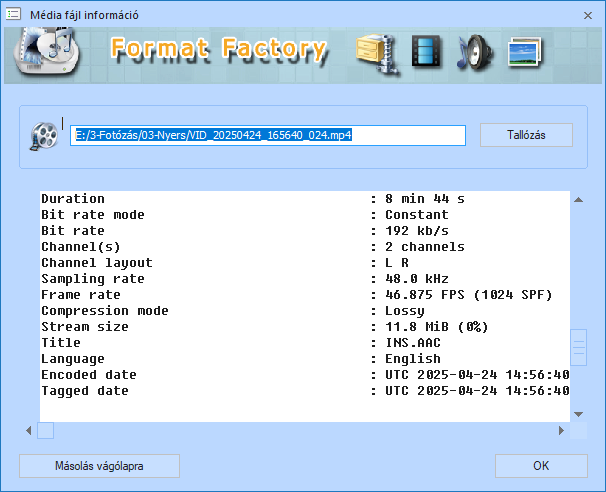Click the Tagged date UTC value
This screenshot has height=492, width=606.
[477, 391]
